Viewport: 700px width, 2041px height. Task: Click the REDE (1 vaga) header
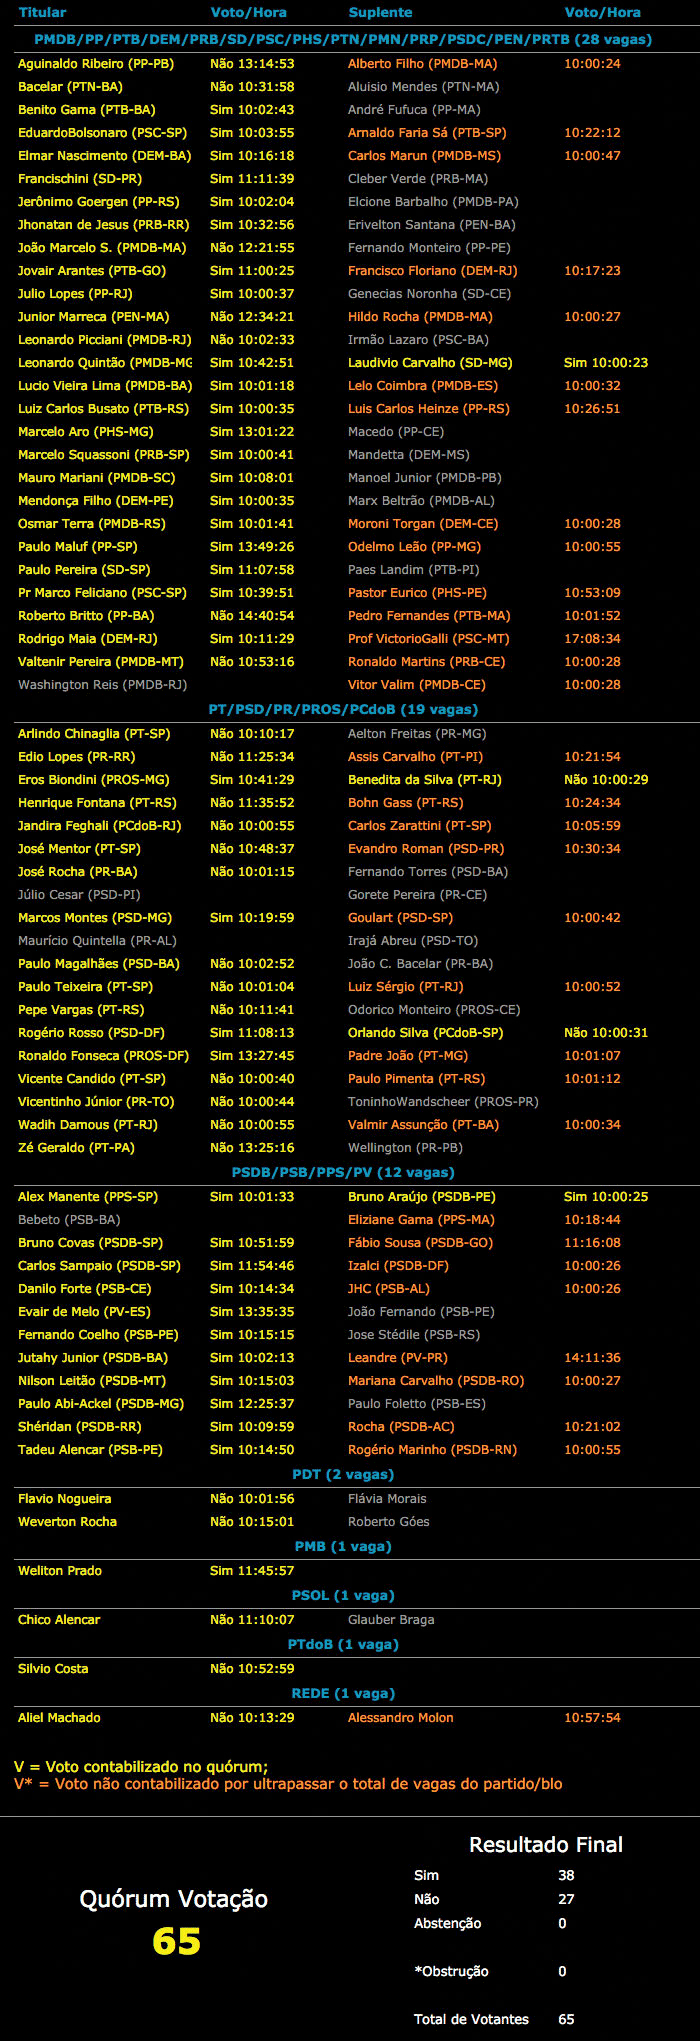343,1694
